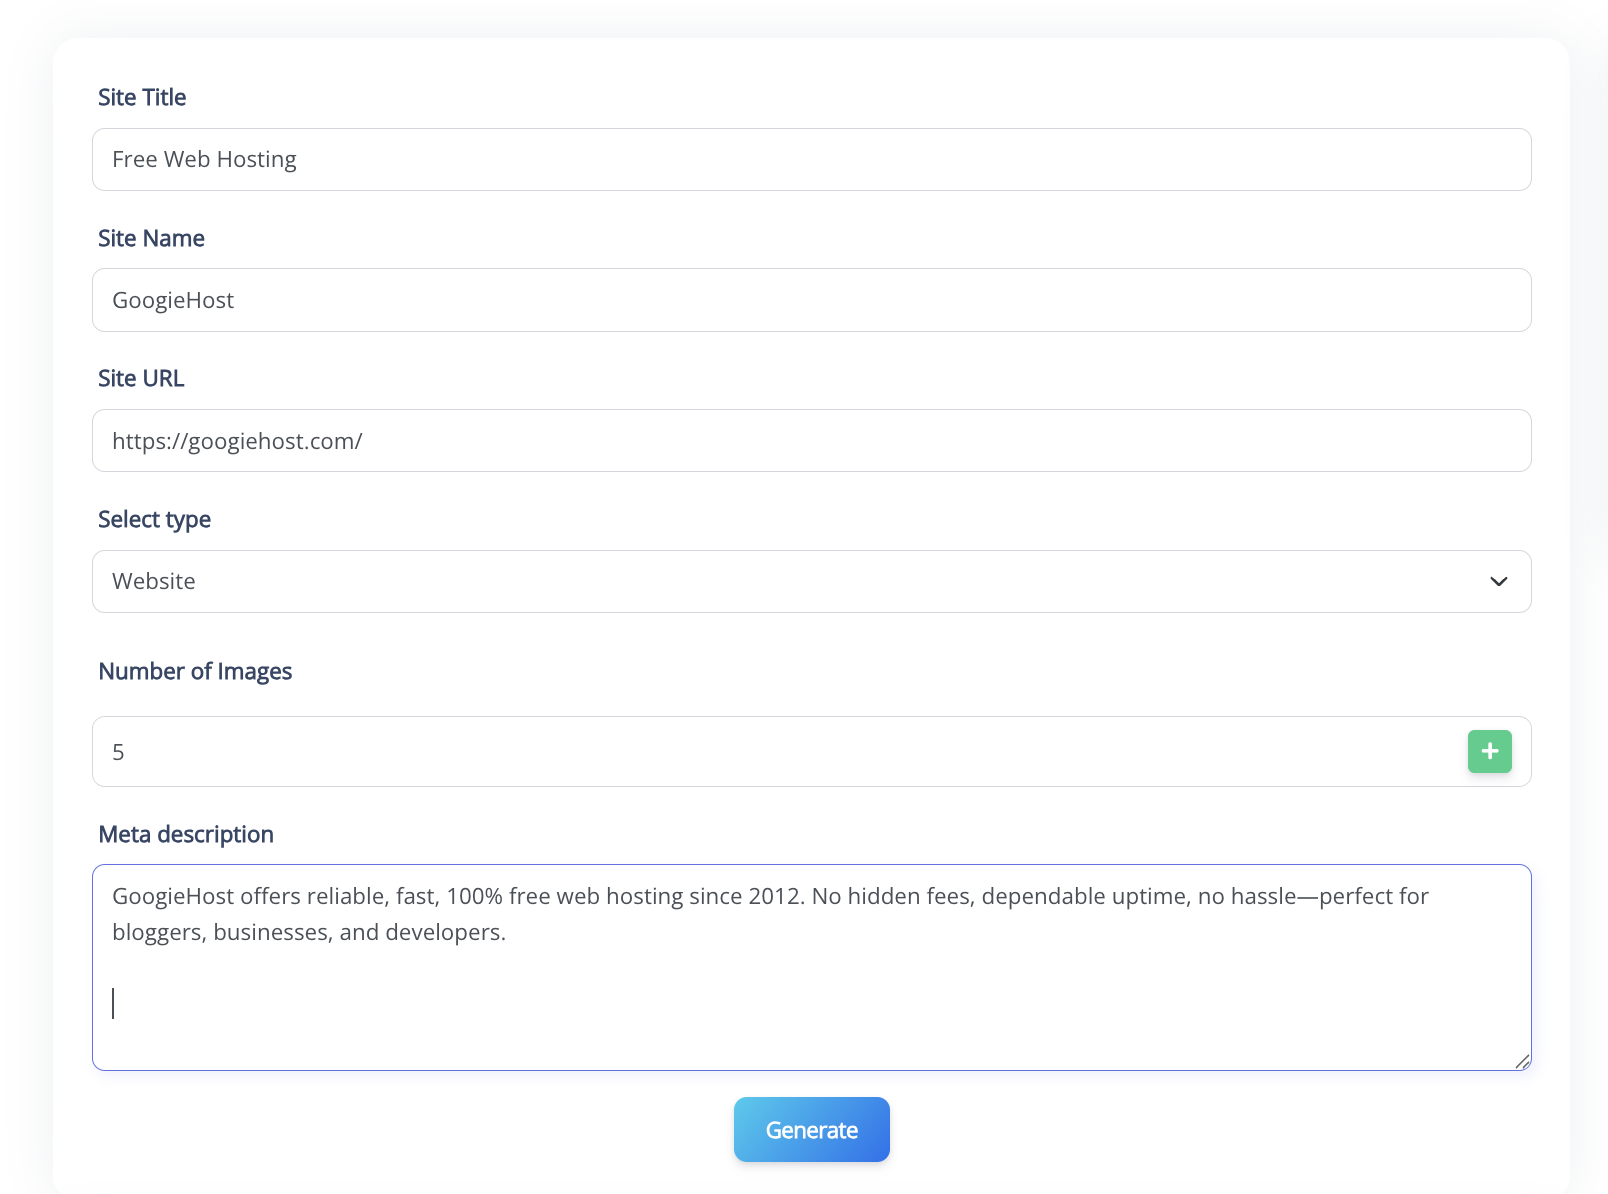Click the 'https://googiehost.com/' URL text
The image size is (1608, 1194).
point(237,442)
